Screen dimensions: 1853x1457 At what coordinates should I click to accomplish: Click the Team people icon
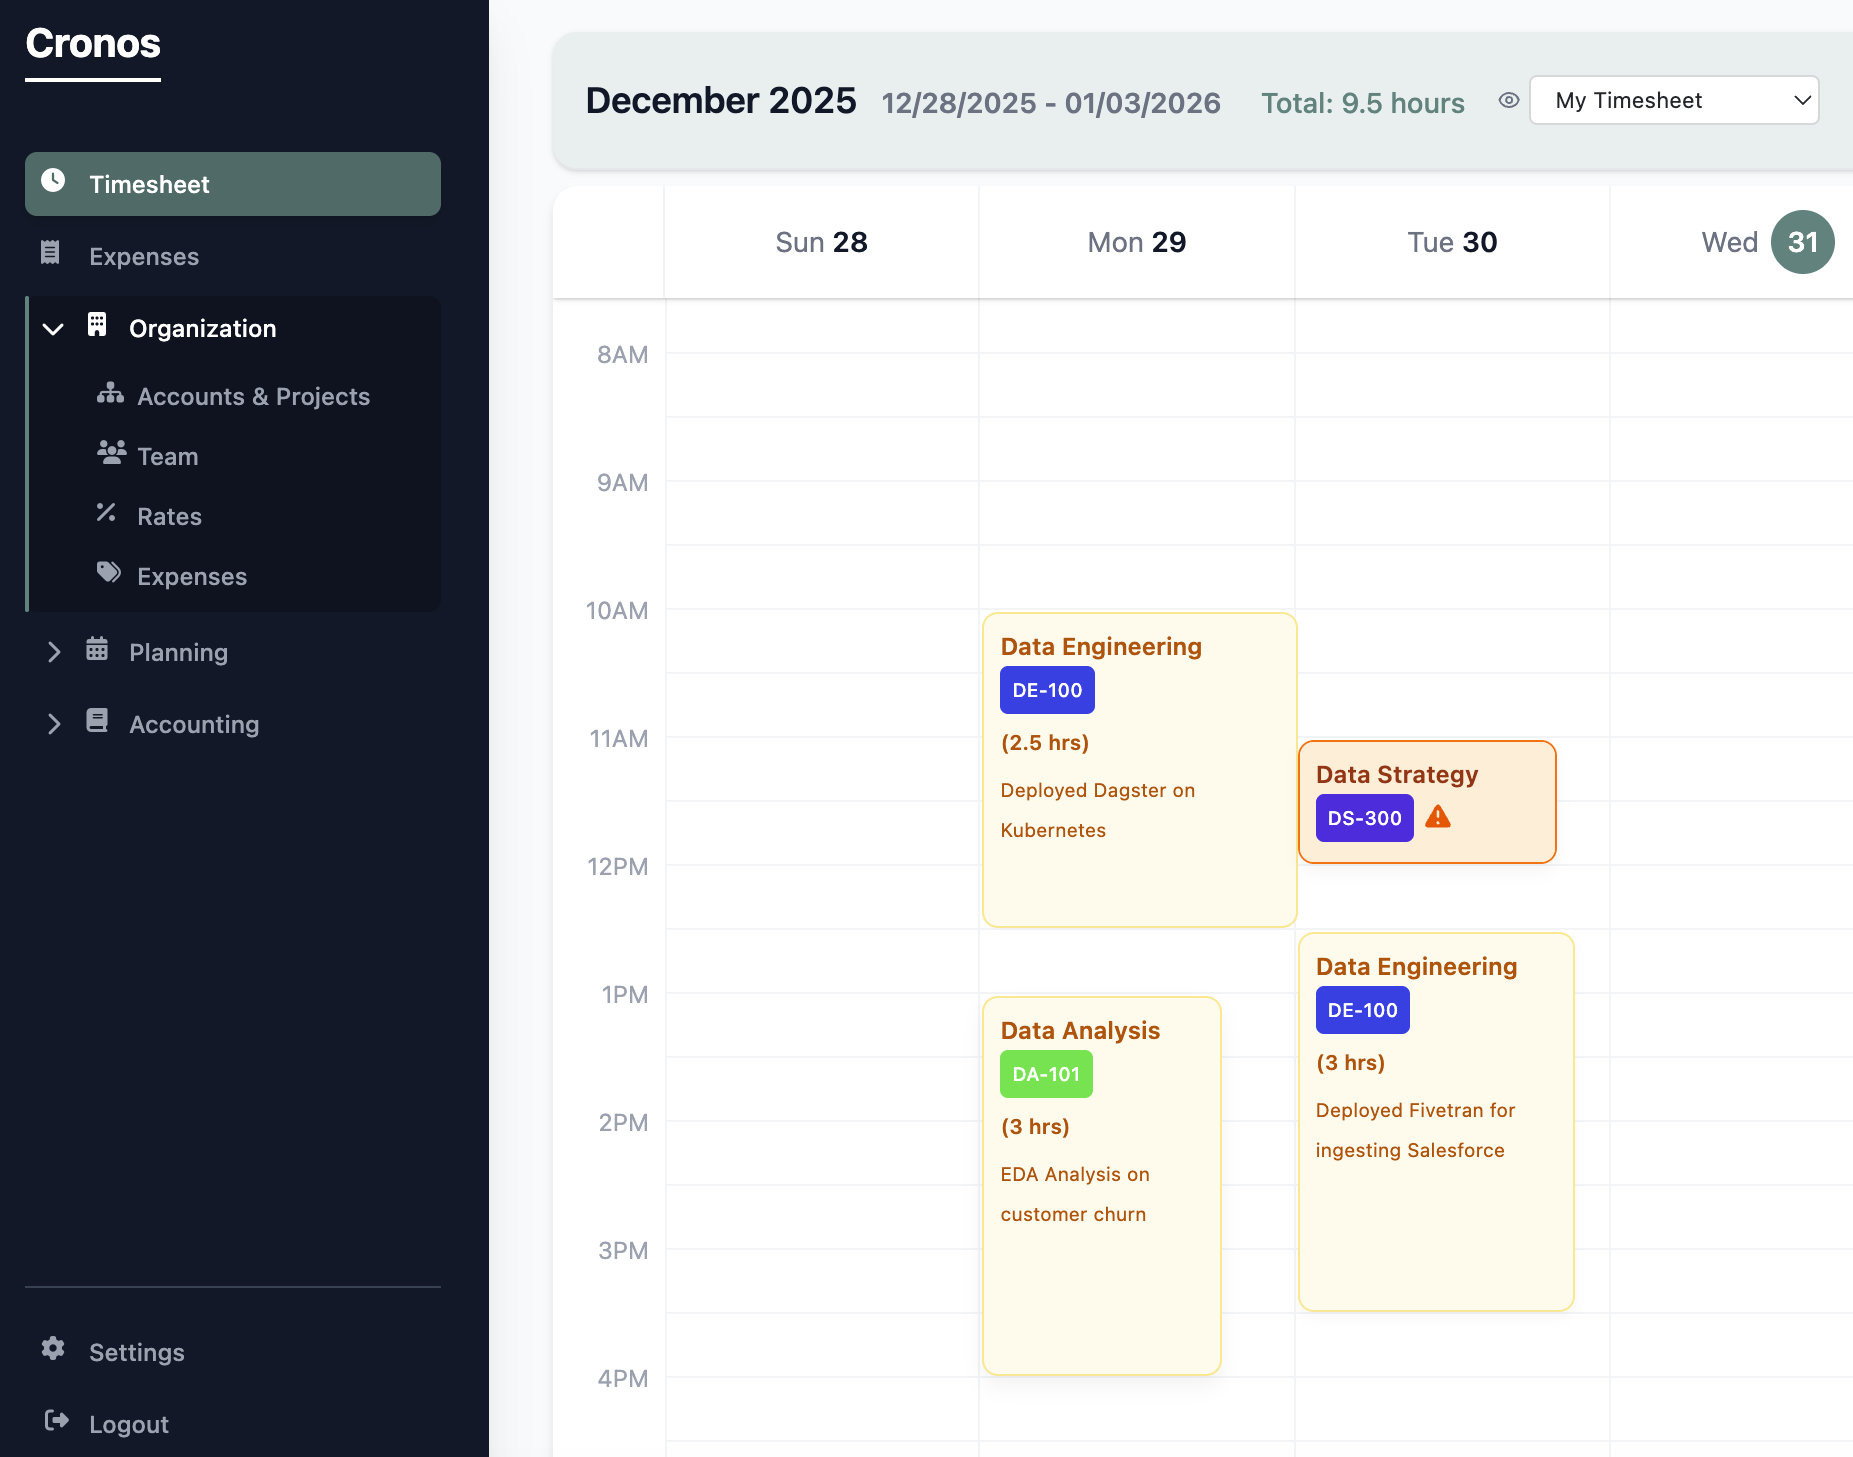[x=110, y=454]
